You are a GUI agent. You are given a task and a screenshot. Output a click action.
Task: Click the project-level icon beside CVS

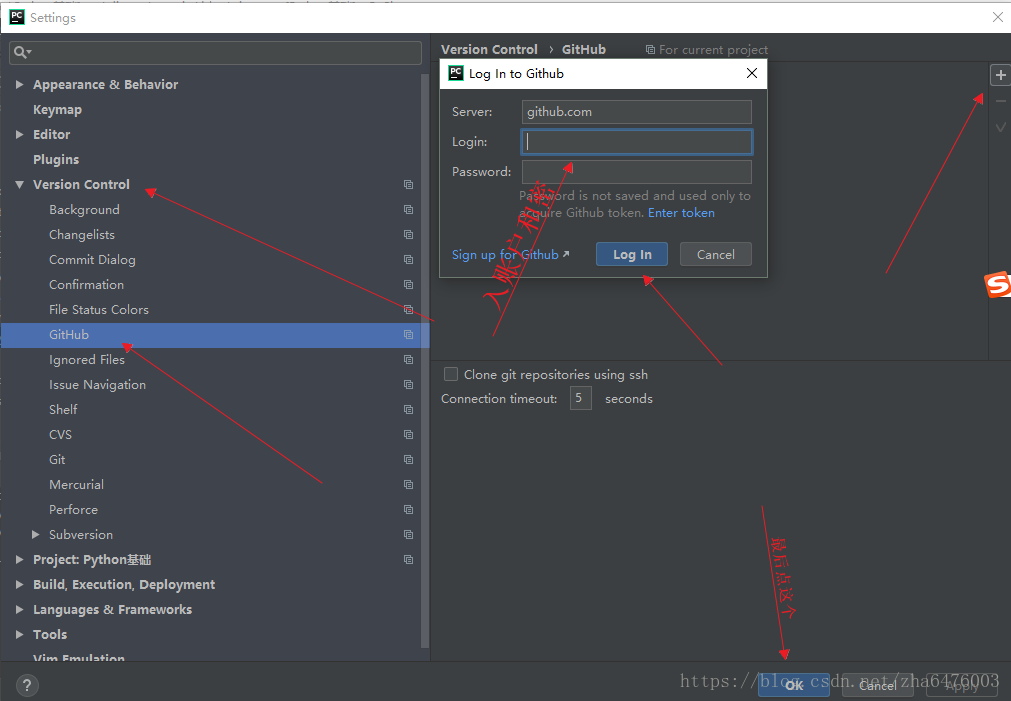click(408, 435)
